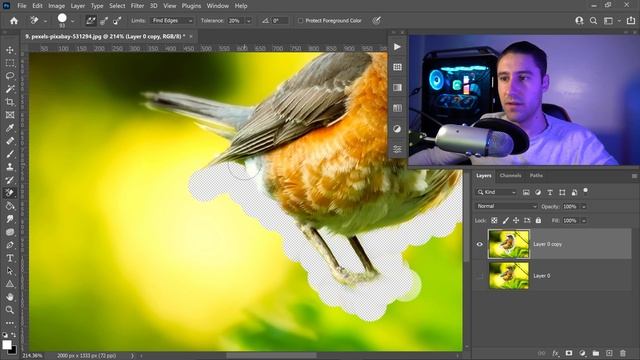Open the Select menu
The width and height of the screenshot is (640, 360).
tap(117, 6)
